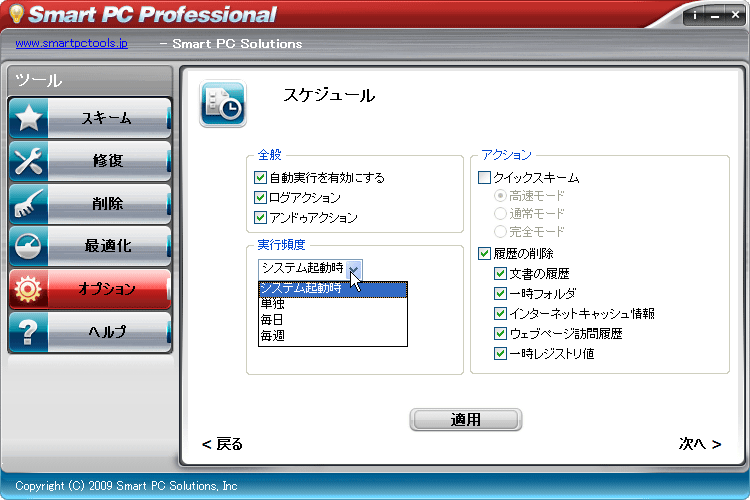750x500 pixels.
Task: Click the info 'i' button in title bar
Action: click(x=695, y=16)
